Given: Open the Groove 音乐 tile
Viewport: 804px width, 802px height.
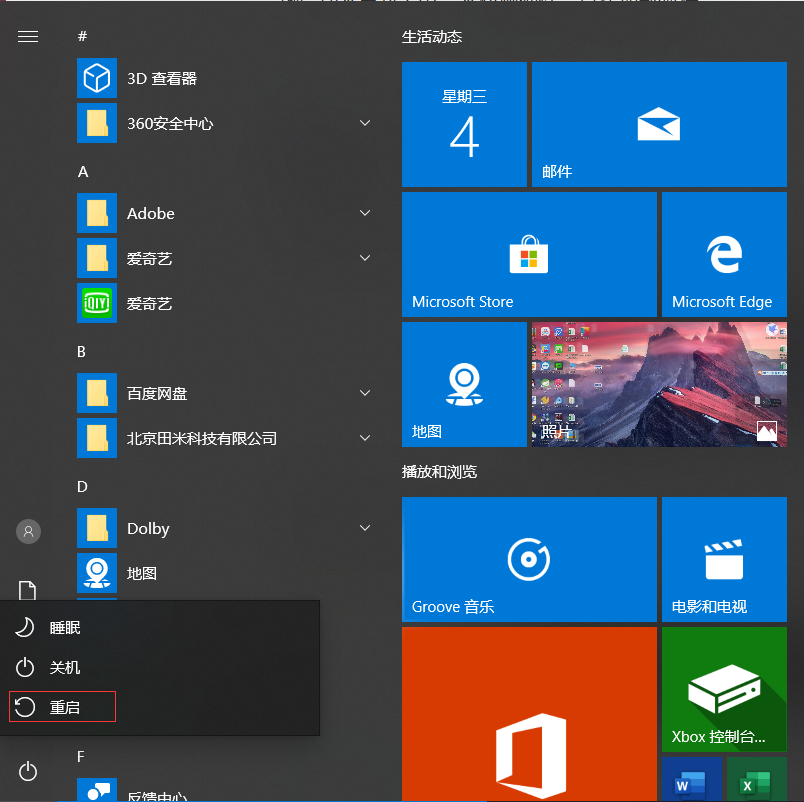Looking at the screenshot, I should pyautogui.click(x=529, y=559).
